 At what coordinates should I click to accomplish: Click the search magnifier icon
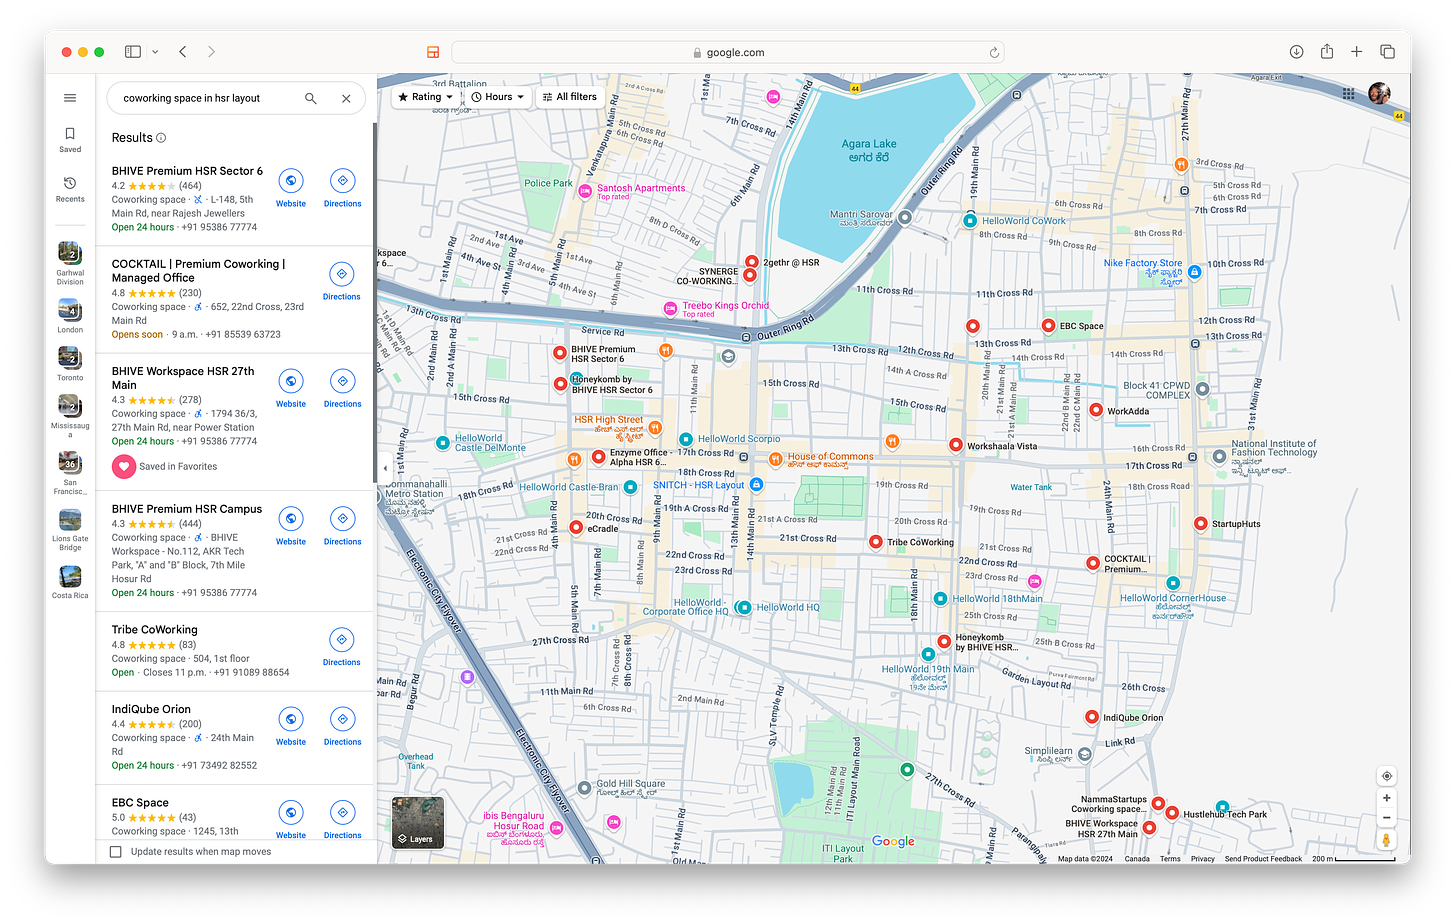311,98
